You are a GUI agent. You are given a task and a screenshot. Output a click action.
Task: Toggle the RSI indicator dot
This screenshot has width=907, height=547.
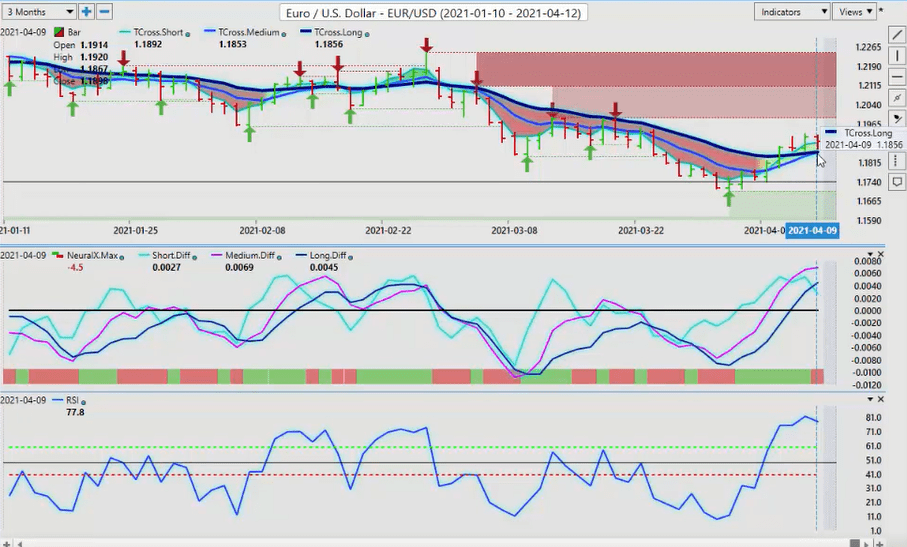83,402
